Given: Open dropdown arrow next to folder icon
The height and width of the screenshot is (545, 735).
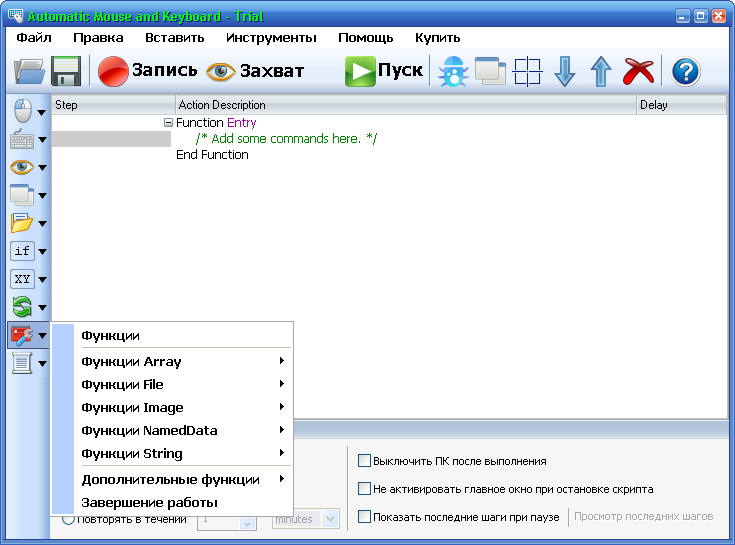Looking at the screenshot, I should (x=42, y=224).
